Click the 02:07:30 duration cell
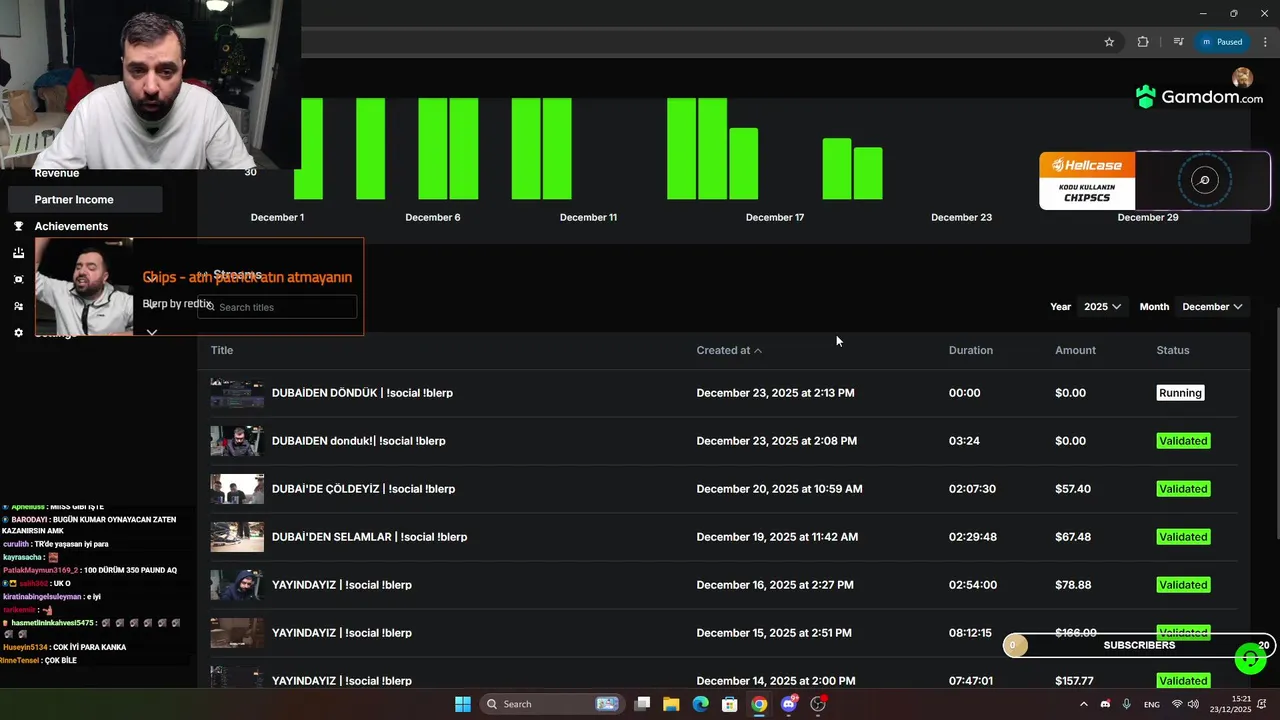This screenshot has height=720, width=1280. [x=972, y=489]
